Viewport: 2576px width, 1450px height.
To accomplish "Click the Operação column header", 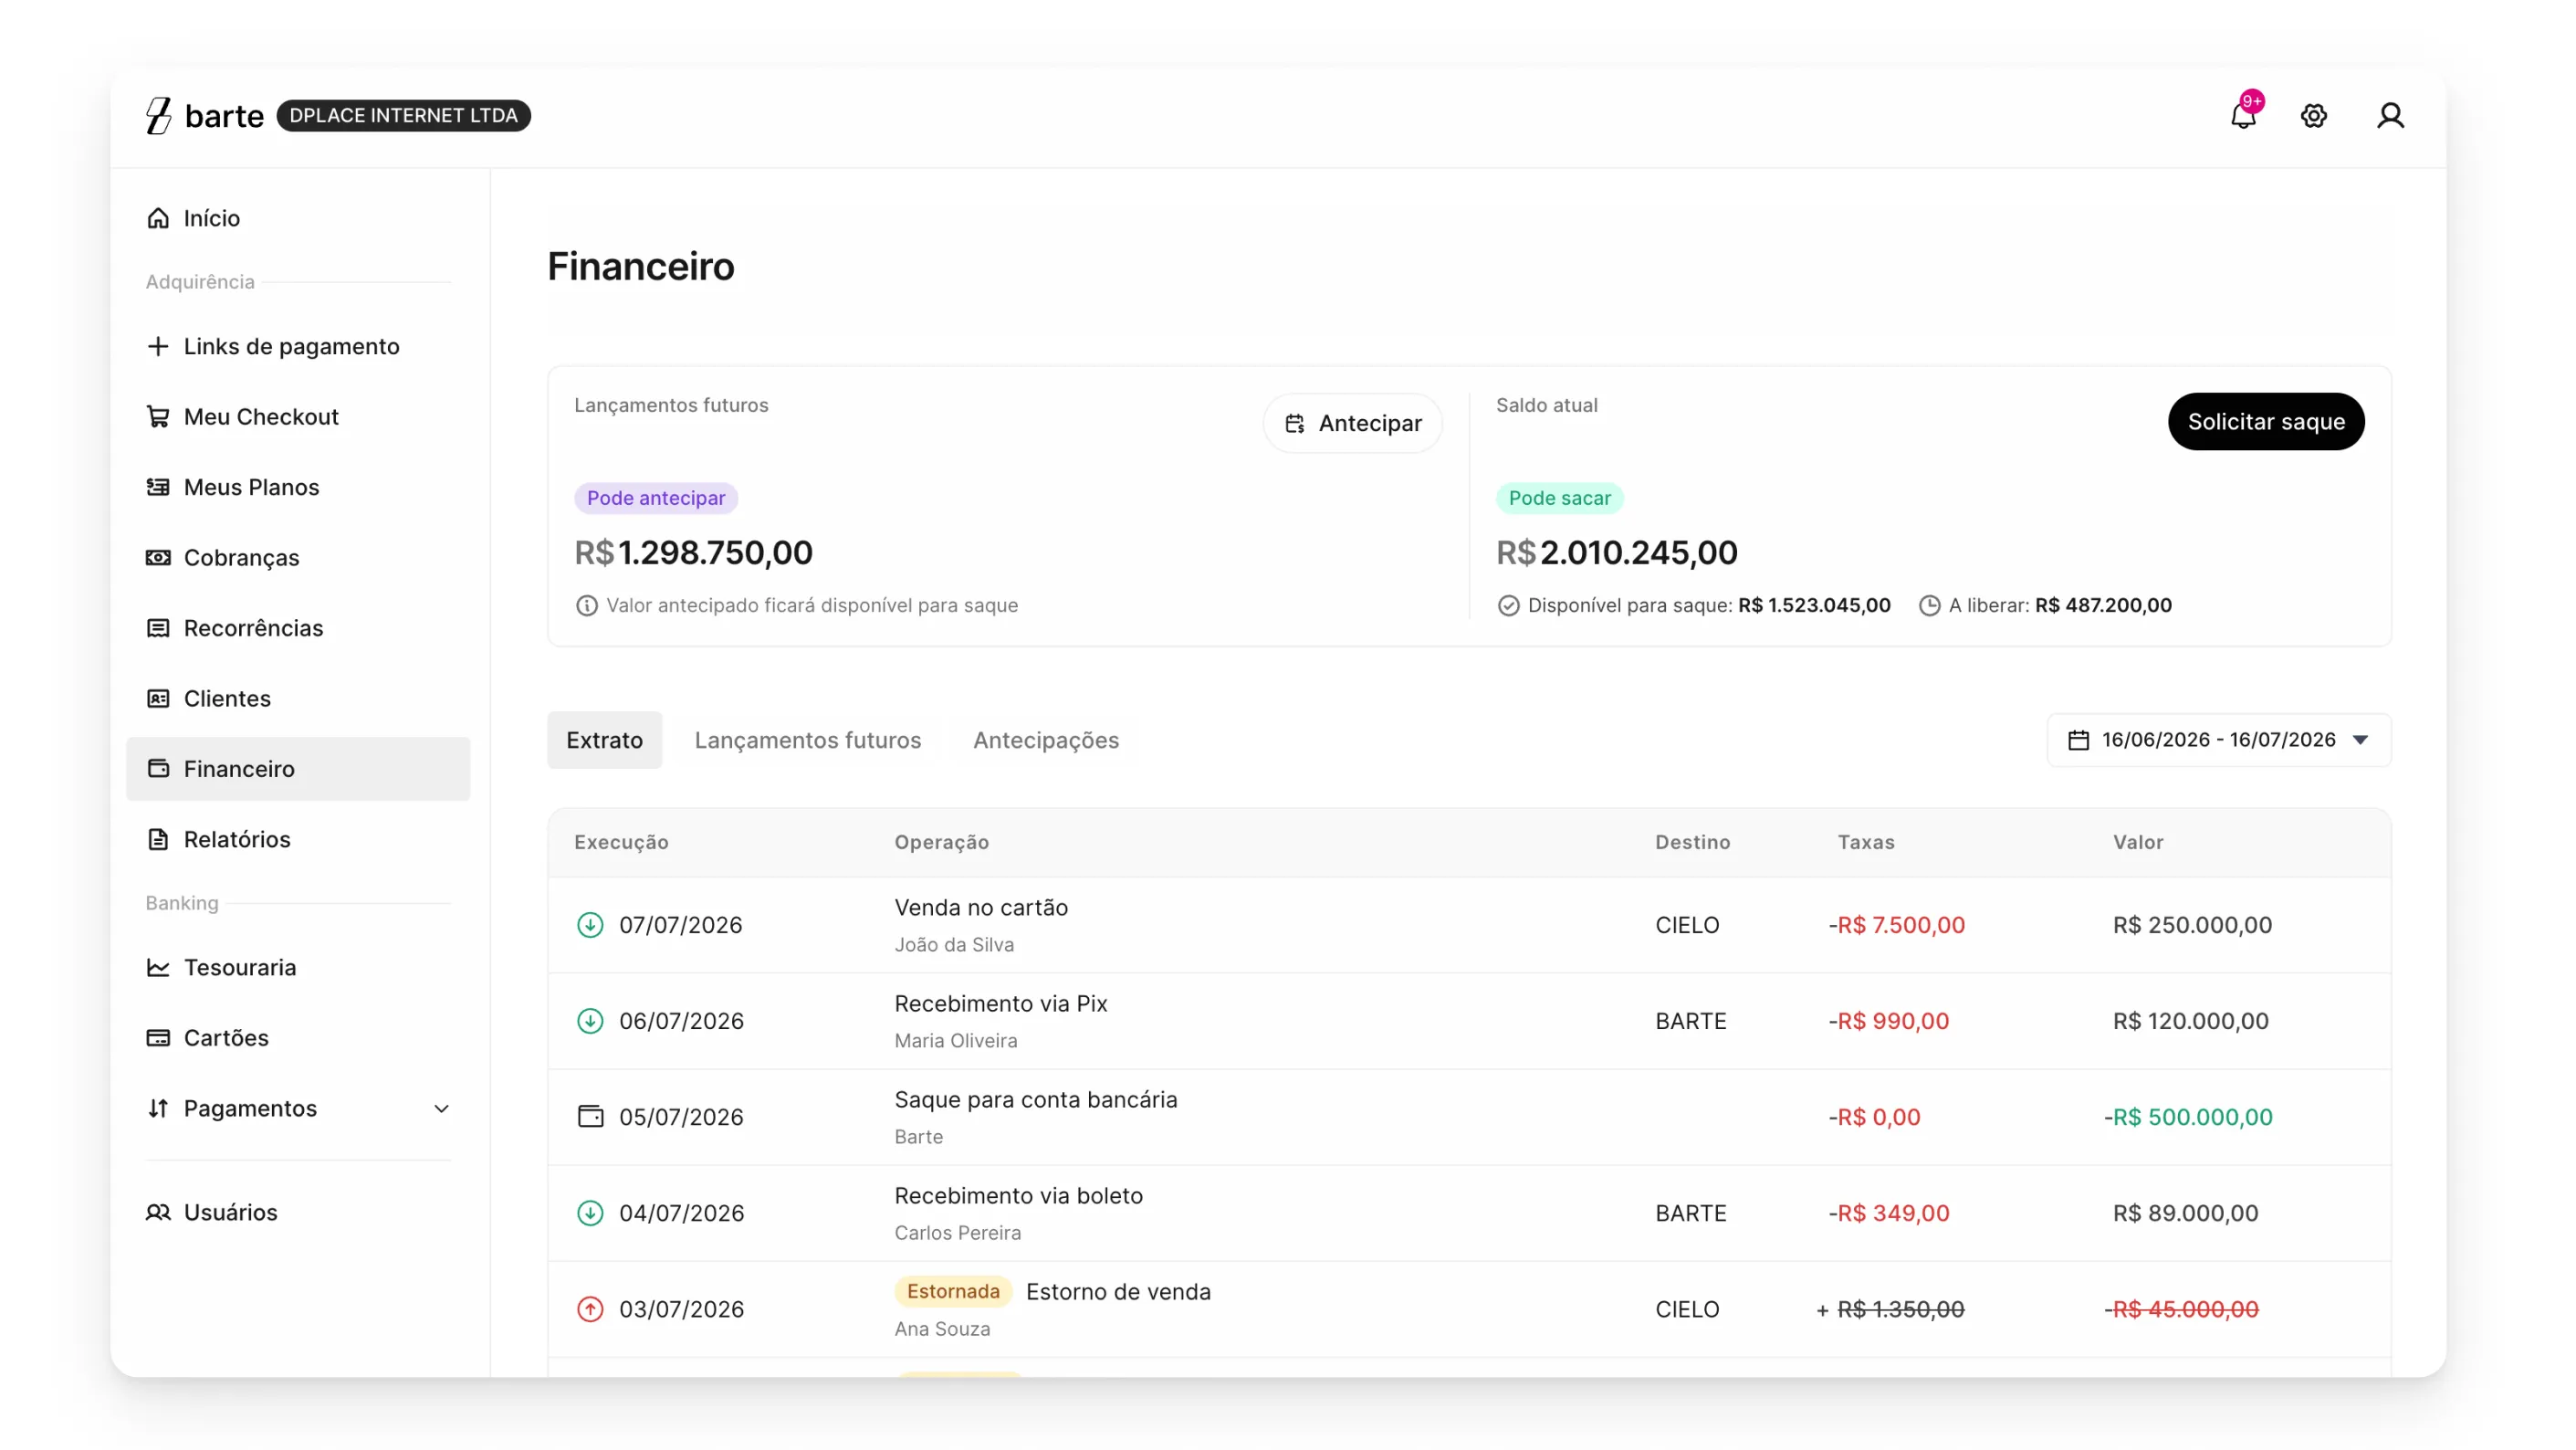I will click(941, 842).
